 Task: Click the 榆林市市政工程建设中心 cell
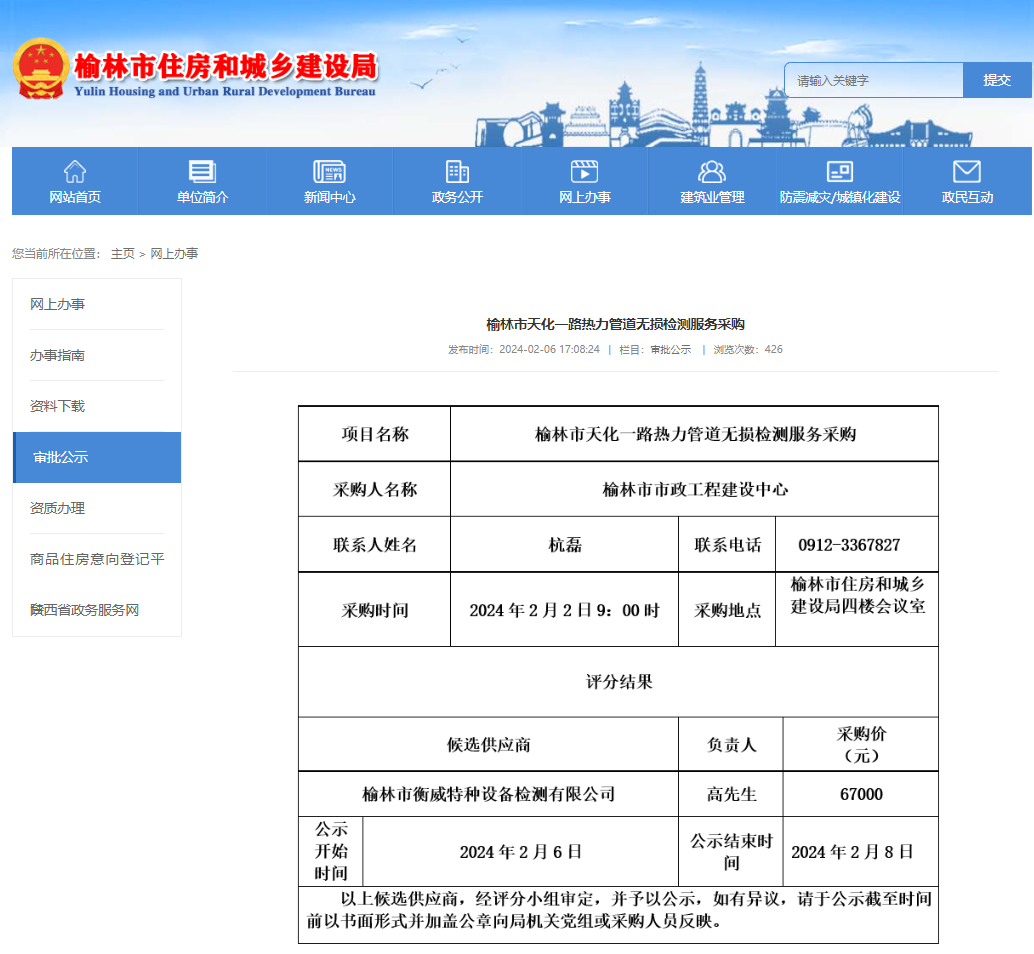coord(694,490)
